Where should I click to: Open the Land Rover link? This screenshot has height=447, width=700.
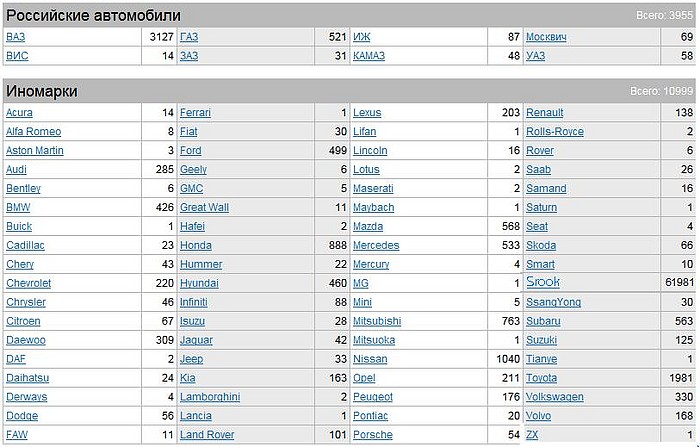(207, 435)
